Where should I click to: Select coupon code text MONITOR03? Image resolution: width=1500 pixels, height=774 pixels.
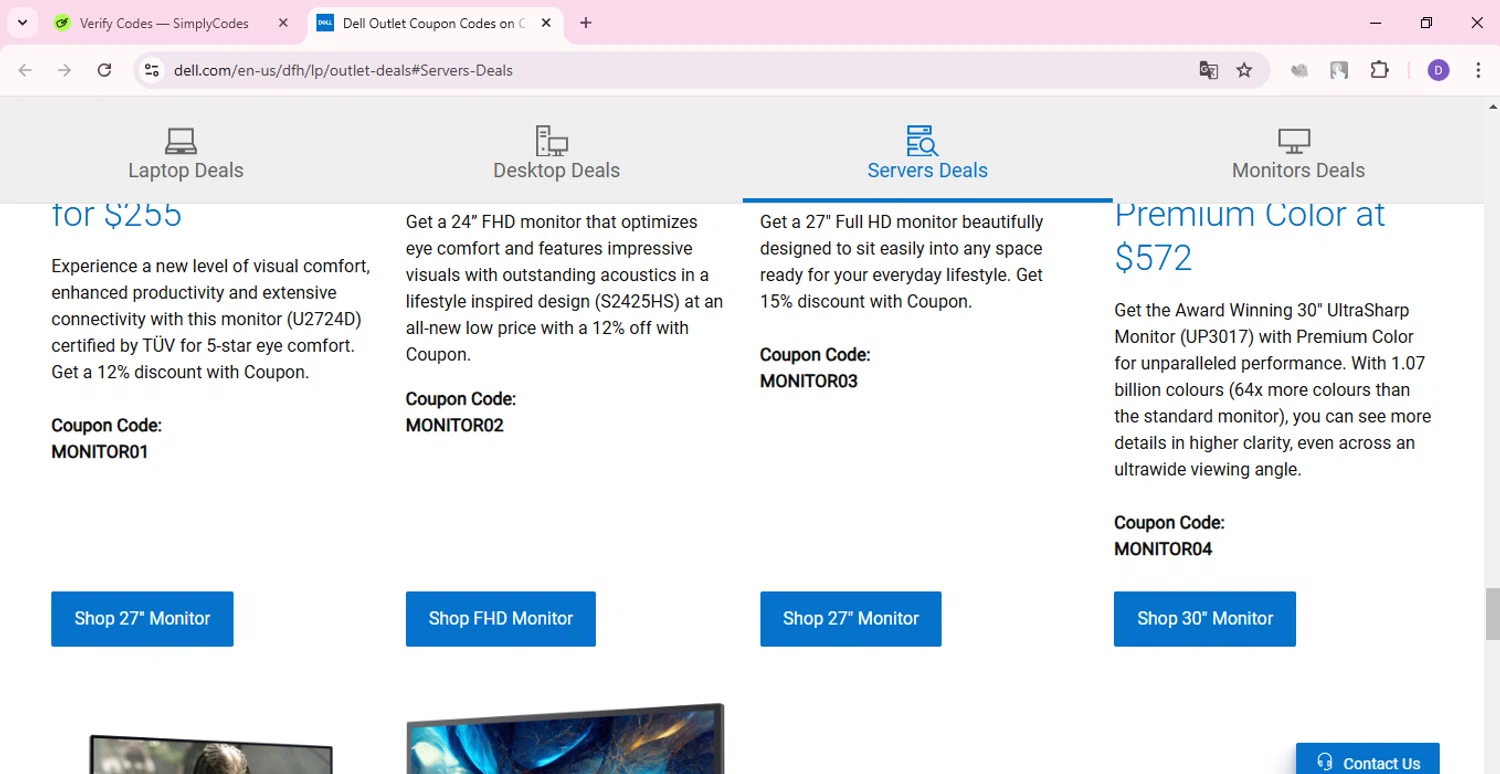pos(809,381)
